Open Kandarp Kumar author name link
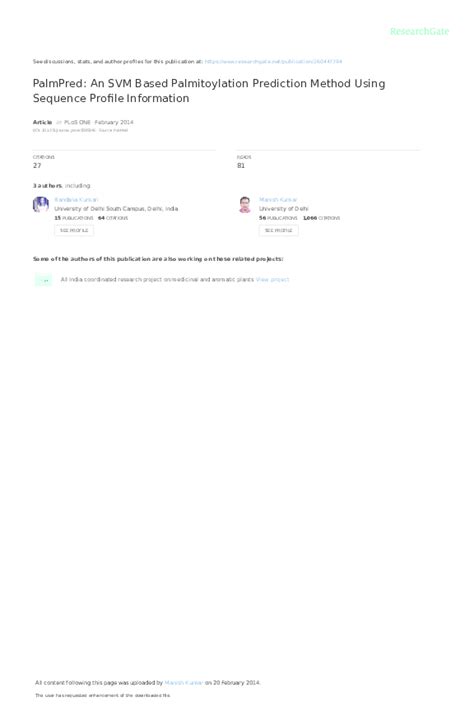The height and width of the screenshot is (711, 474). (76, 200)
